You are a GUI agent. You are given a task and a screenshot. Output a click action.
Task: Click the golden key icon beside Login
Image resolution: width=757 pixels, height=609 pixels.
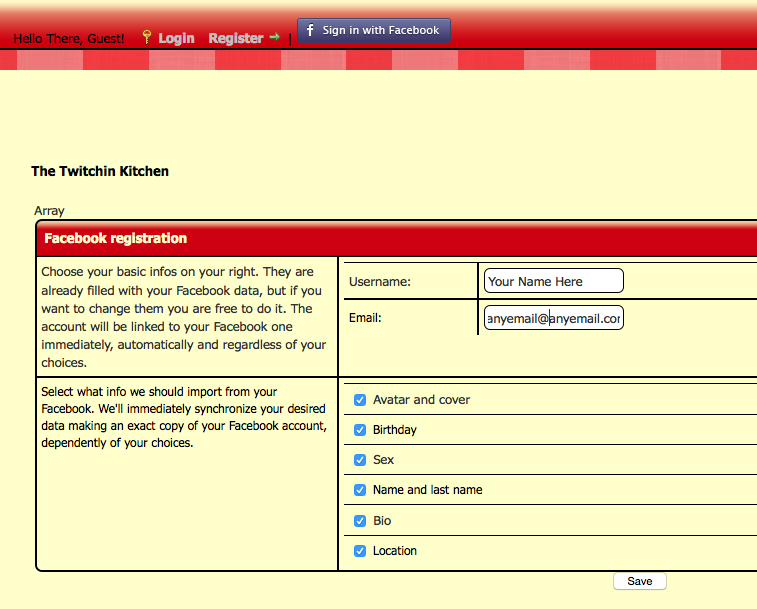point(147,37)
